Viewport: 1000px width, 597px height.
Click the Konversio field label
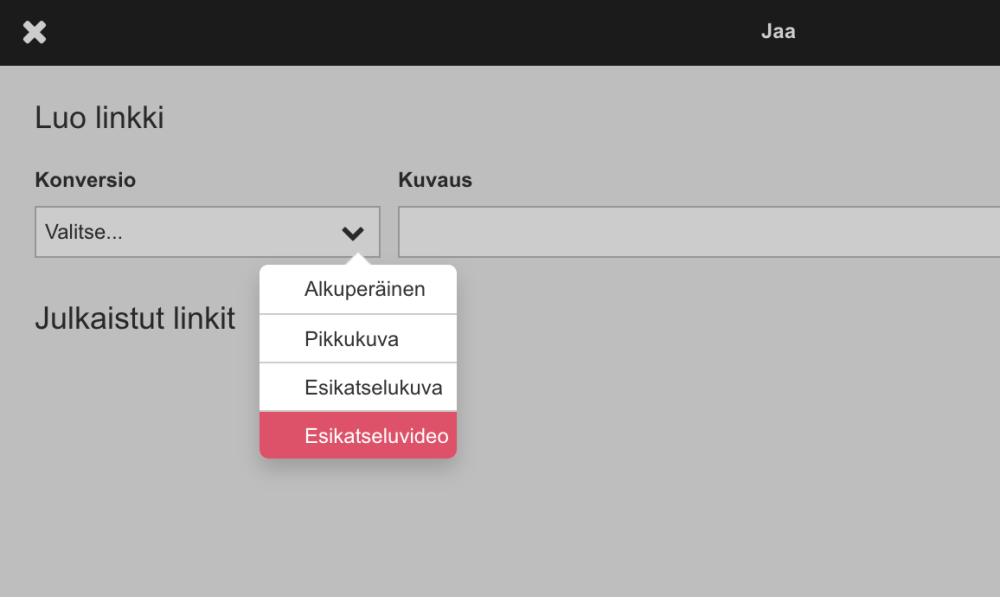pyautogui.click(x=85, y=180)
